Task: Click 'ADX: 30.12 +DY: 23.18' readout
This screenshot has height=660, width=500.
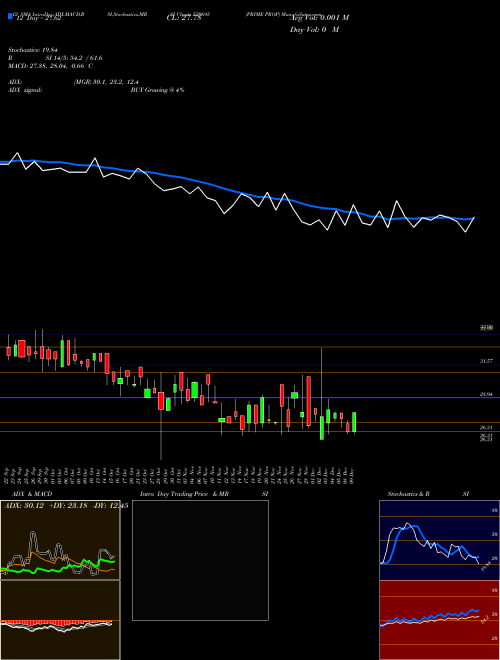Action: 45,506
